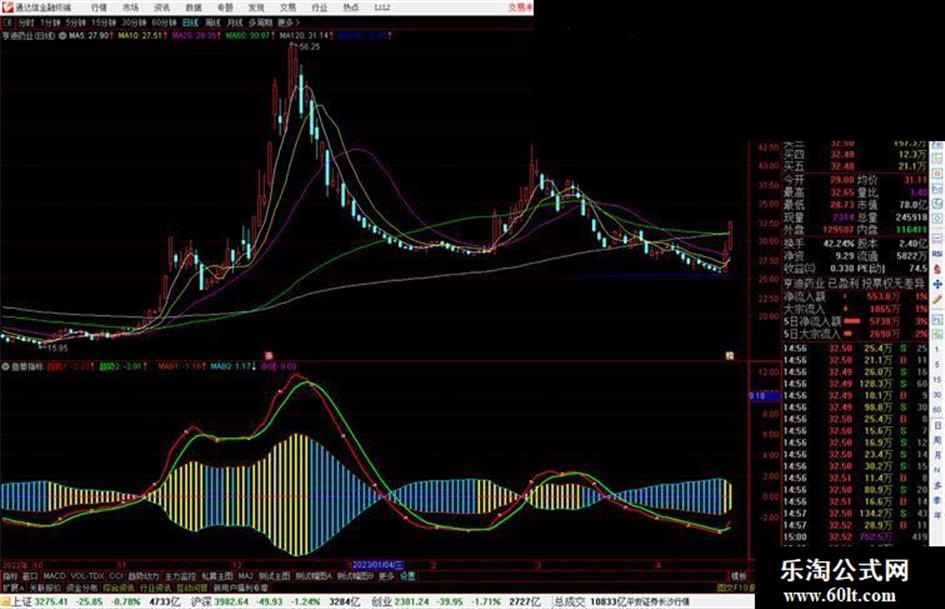The width and height of the screenshot is (945, 609).
Task: Click the Tongdaxin app logo icon
Action: click(x=7, y=7)
